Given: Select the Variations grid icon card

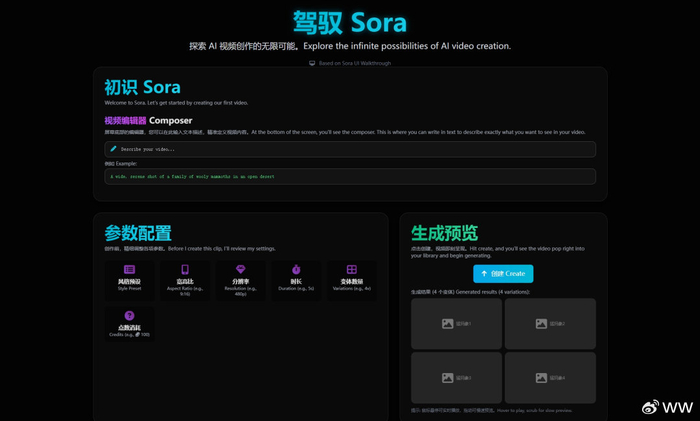Looking at the screenshot, I should tap(352, 279).
